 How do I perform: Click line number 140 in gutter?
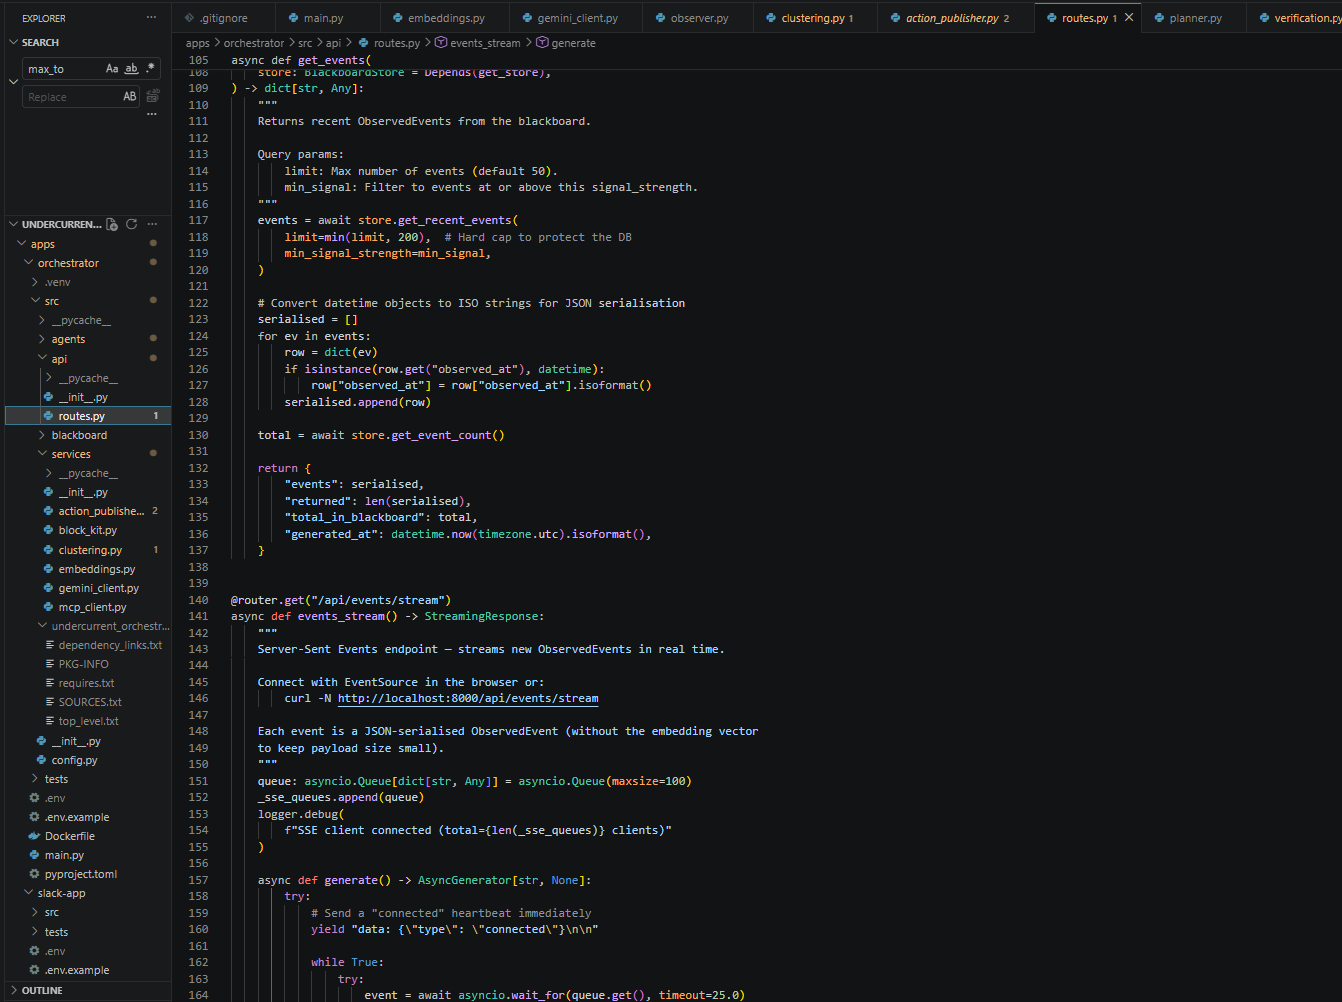[x=198, y=600]
